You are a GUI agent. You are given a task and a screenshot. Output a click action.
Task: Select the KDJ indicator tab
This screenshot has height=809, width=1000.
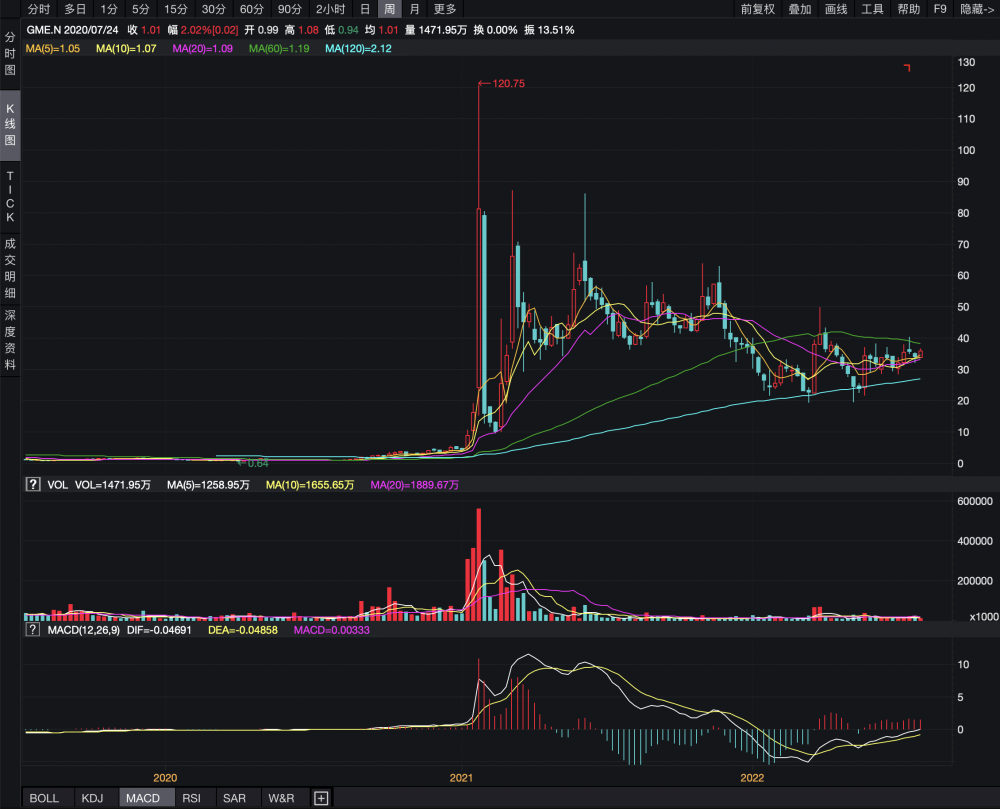point(92,798)
